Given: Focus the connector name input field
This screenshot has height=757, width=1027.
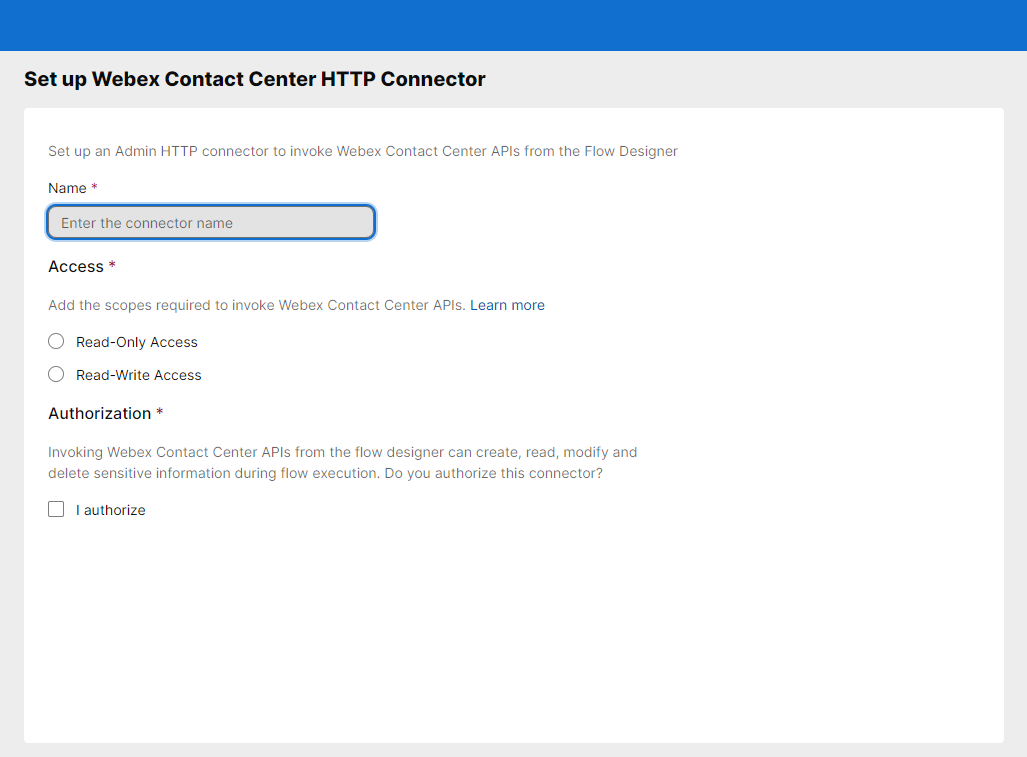Looking at the screenshot, I should point(211,223).
